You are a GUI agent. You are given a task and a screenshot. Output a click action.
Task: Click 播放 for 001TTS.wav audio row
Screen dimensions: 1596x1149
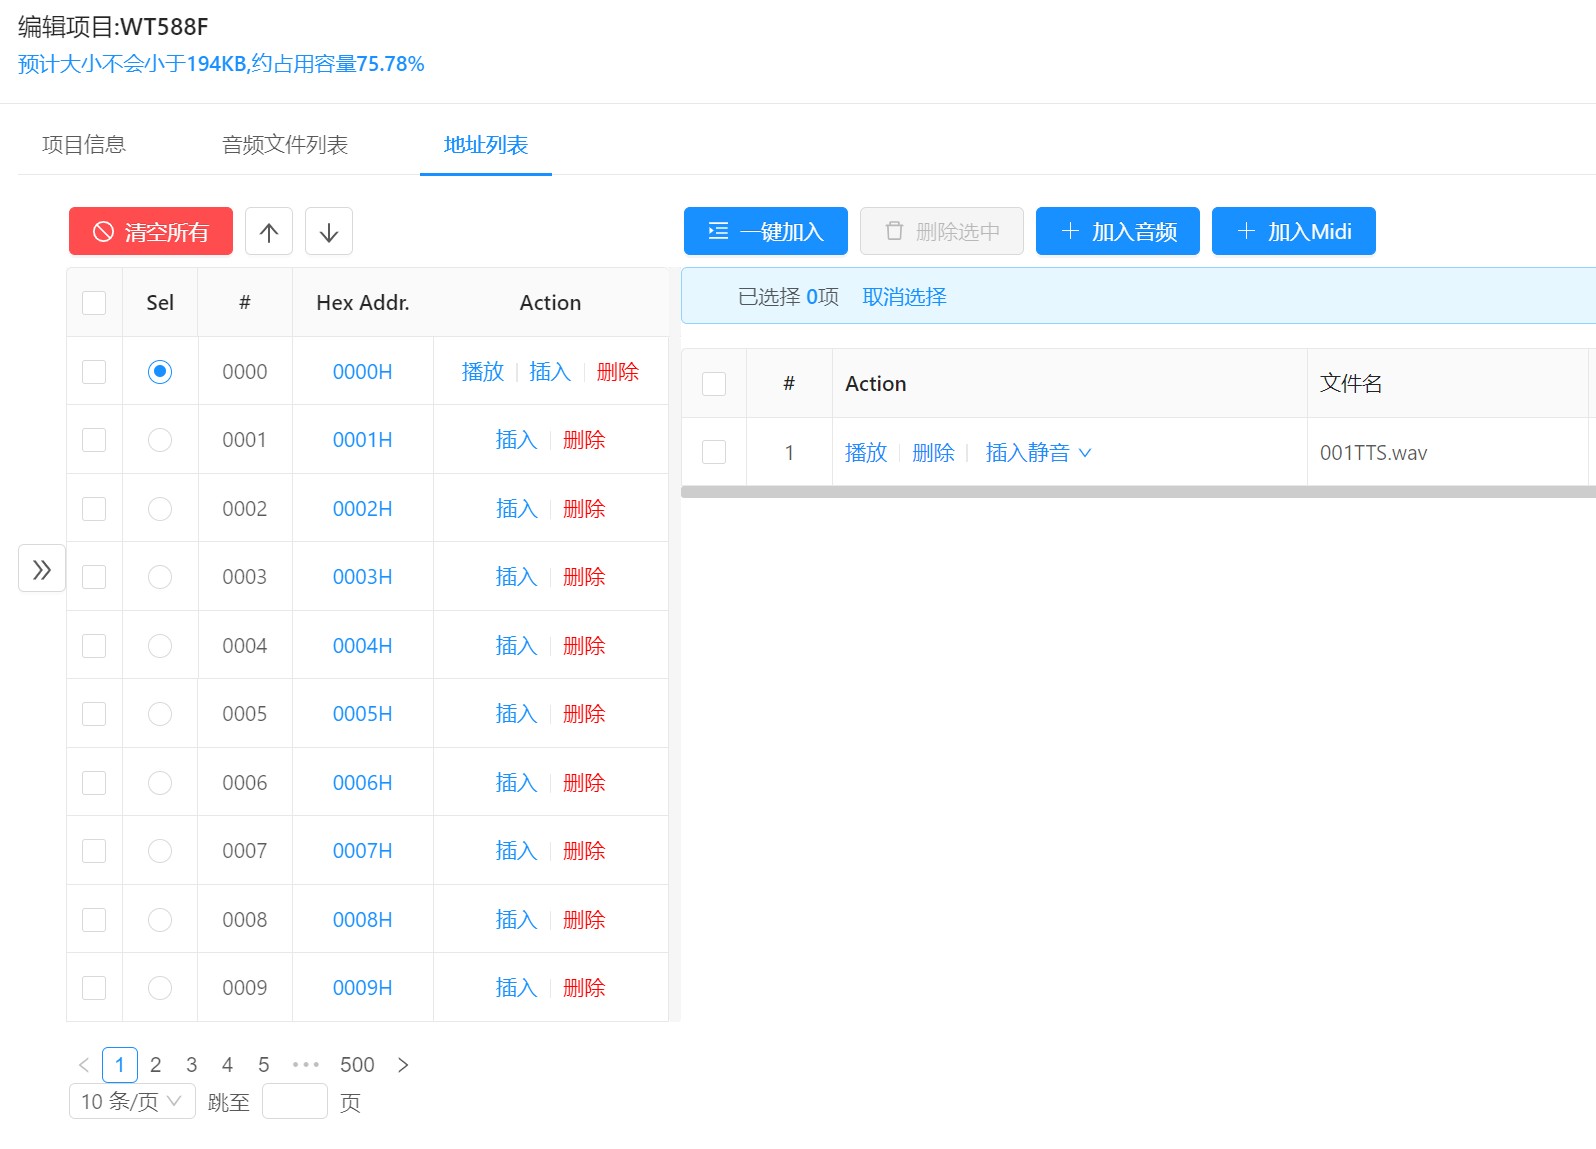pyautogui.click(x=866, y=453)
